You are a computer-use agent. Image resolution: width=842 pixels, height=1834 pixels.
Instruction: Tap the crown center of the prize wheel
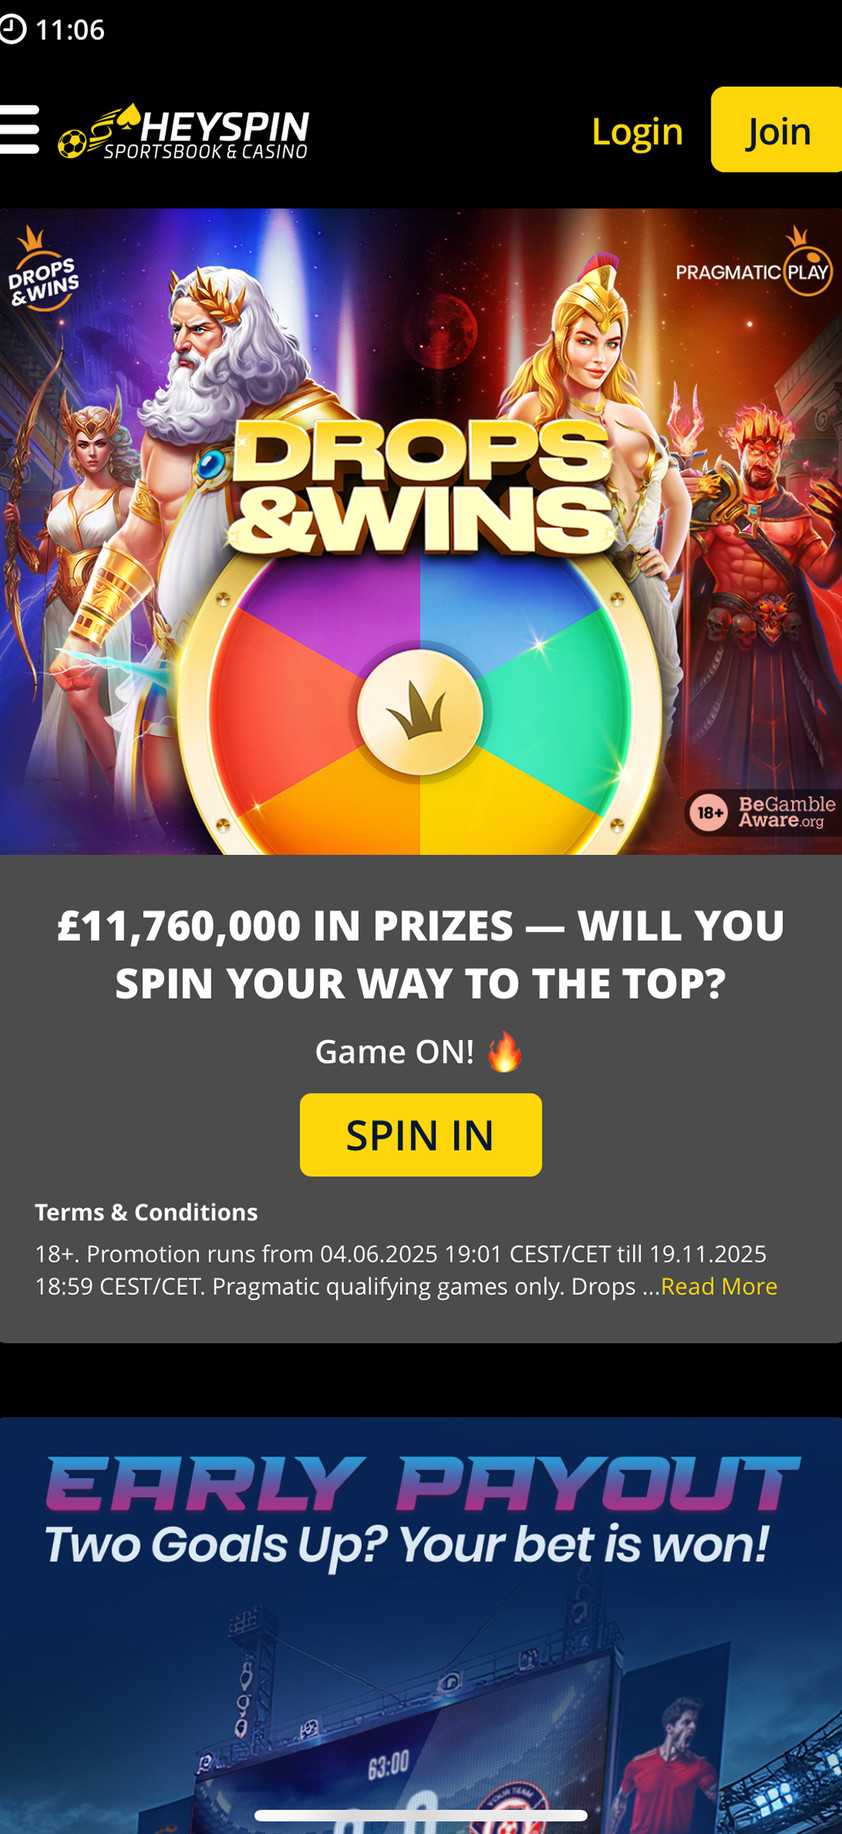click(420, 712)
